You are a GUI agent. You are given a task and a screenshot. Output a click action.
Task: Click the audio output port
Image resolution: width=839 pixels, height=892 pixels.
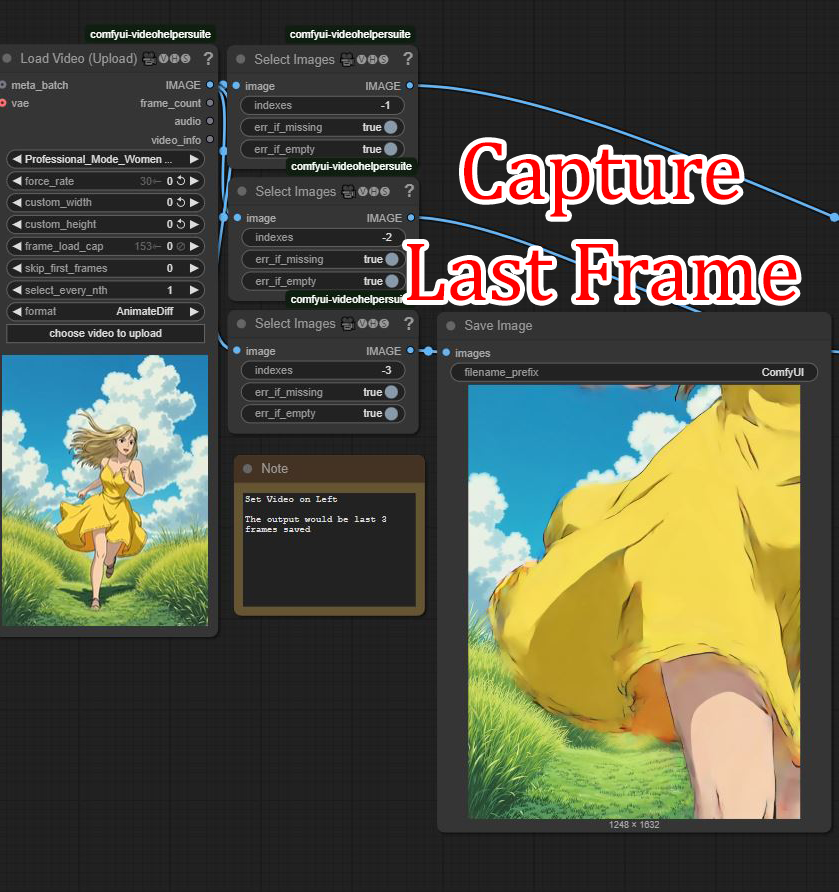click(210, 121)
